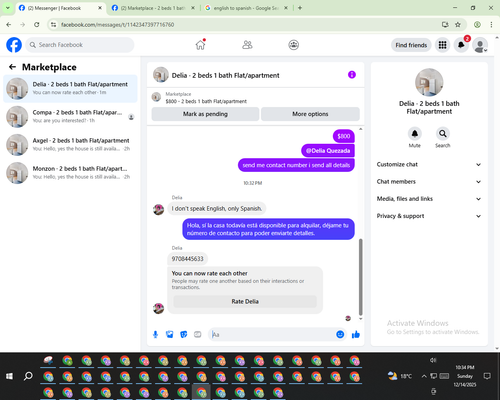500x400 pixels.
Task: Open the Axgel - 2 beds conversation
Action: click(70, 145)
